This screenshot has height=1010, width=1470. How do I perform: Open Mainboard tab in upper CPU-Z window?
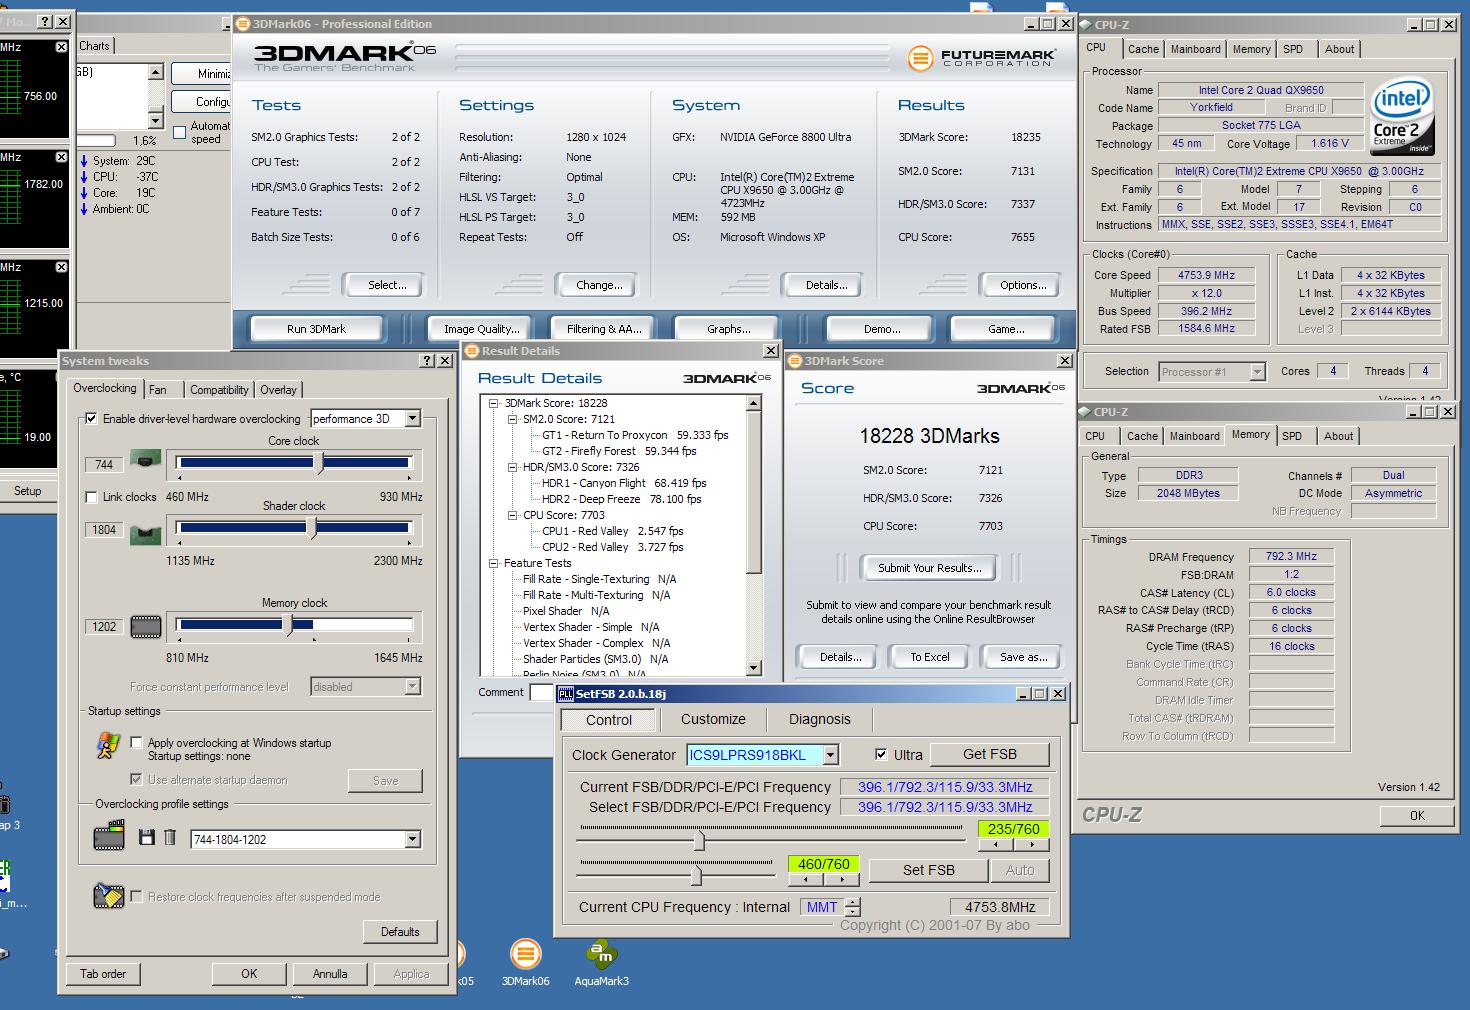coord(1195,49)
